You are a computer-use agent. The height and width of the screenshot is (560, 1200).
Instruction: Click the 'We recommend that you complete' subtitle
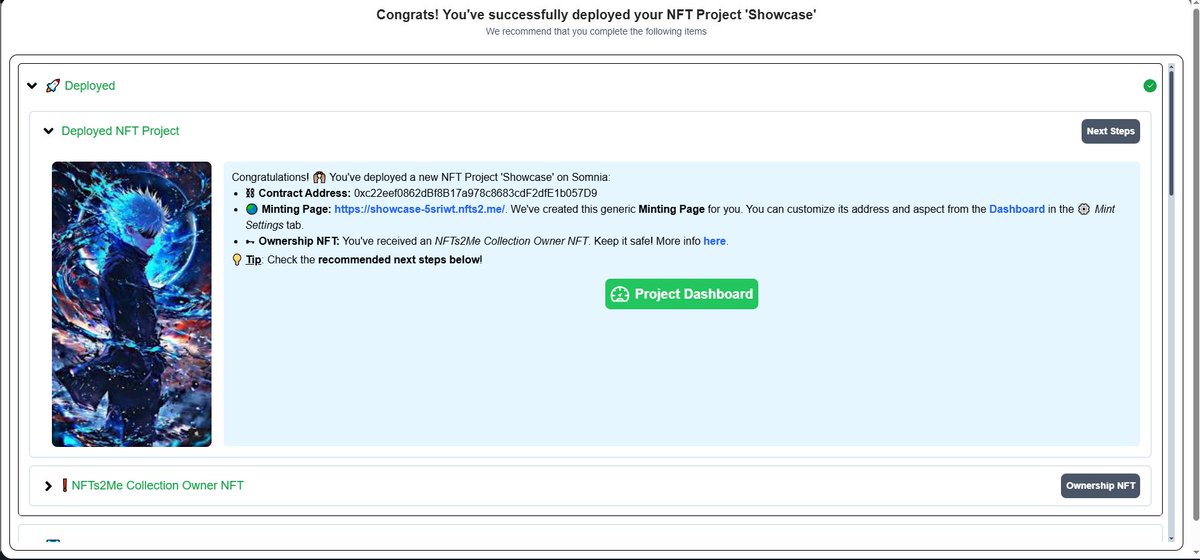(x=596, y=32)
